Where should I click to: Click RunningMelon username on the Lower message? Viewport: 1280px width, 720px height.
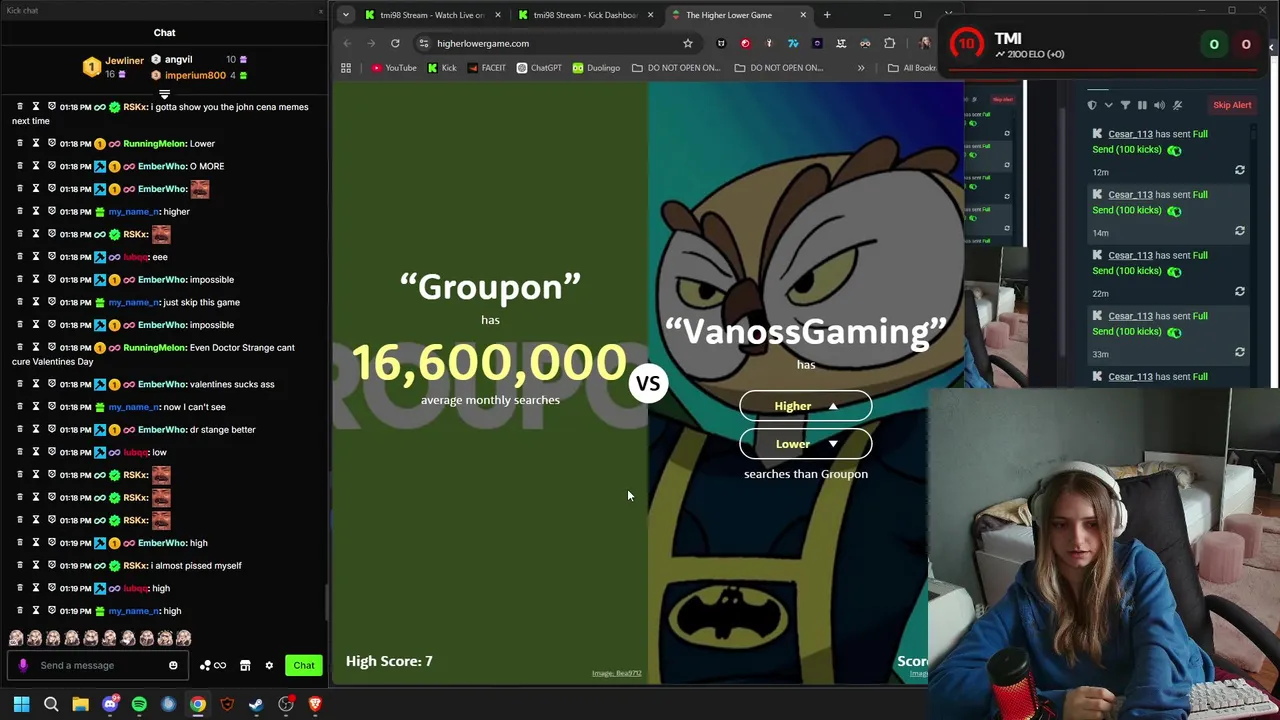pos(156,144)
